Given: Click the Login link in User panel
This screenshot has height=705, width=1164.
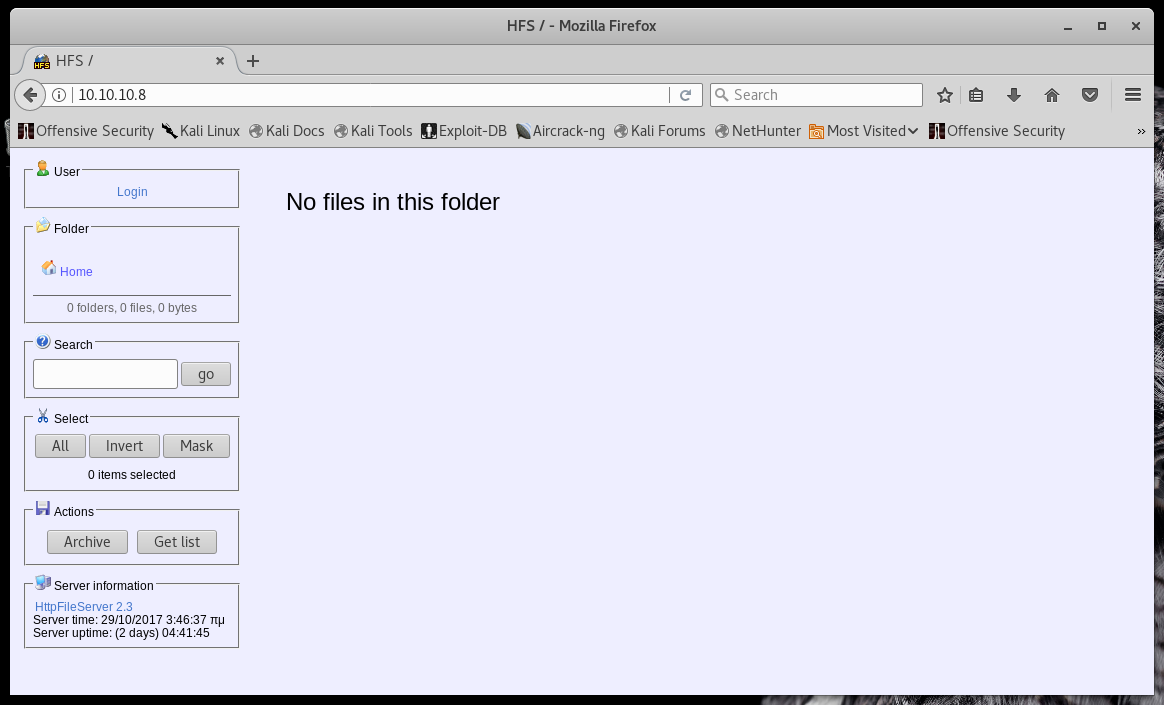Looking at the screenshot, I should (x=132, y=192).
